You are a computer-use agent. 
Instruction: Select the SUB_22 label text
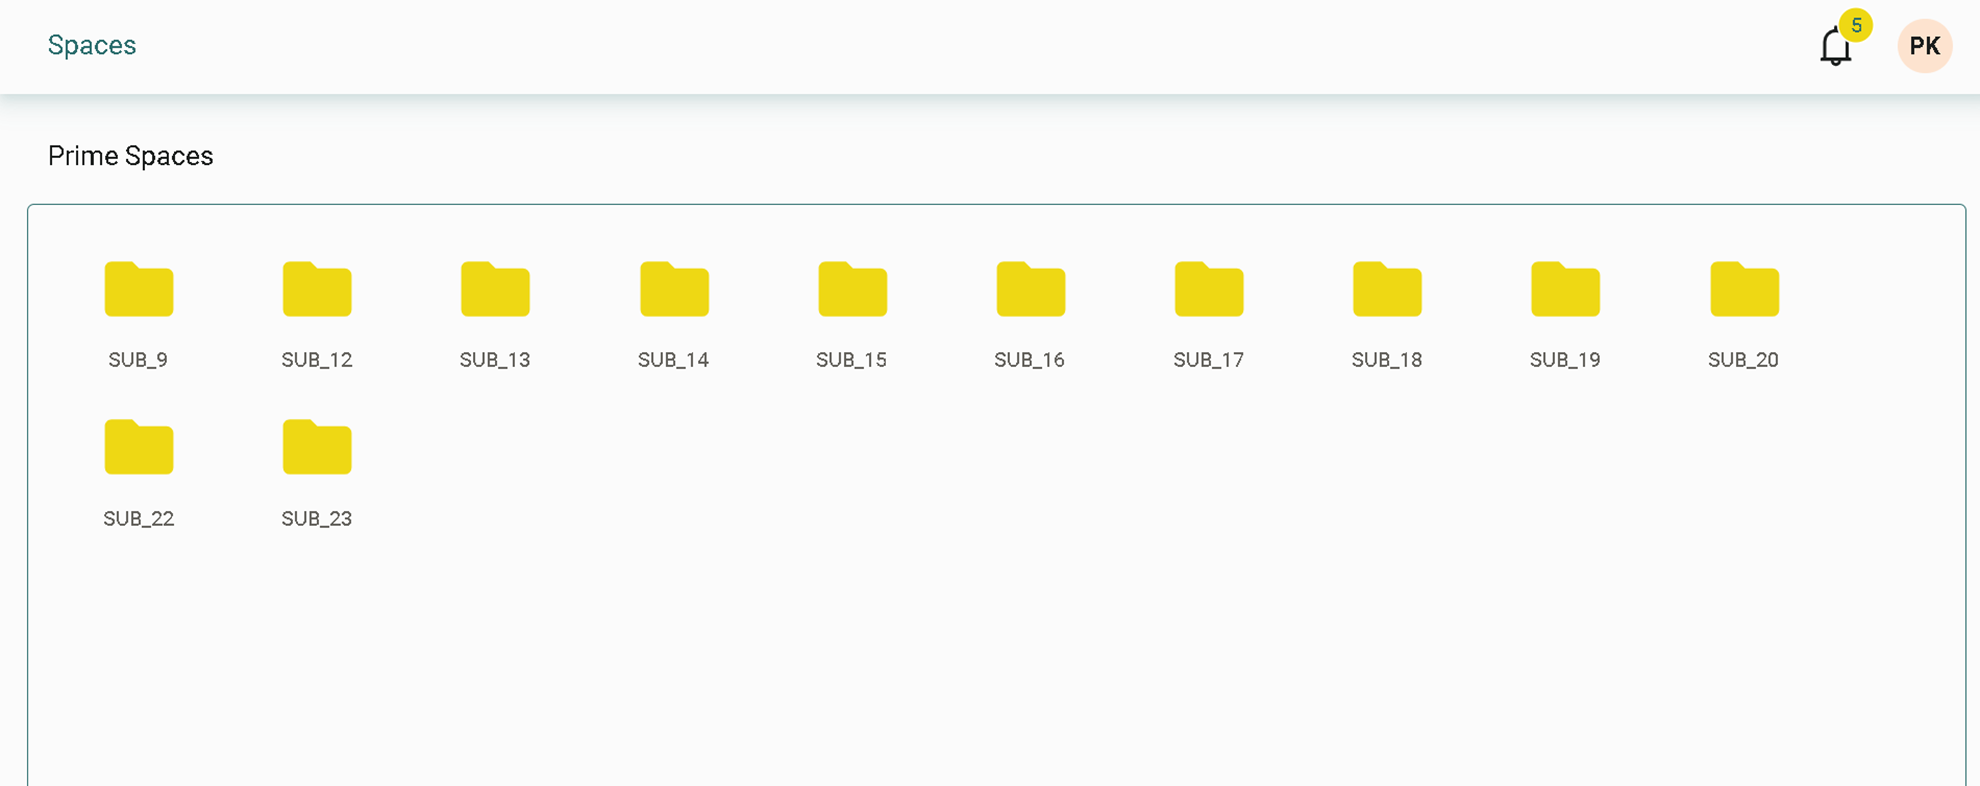[139, 519]
